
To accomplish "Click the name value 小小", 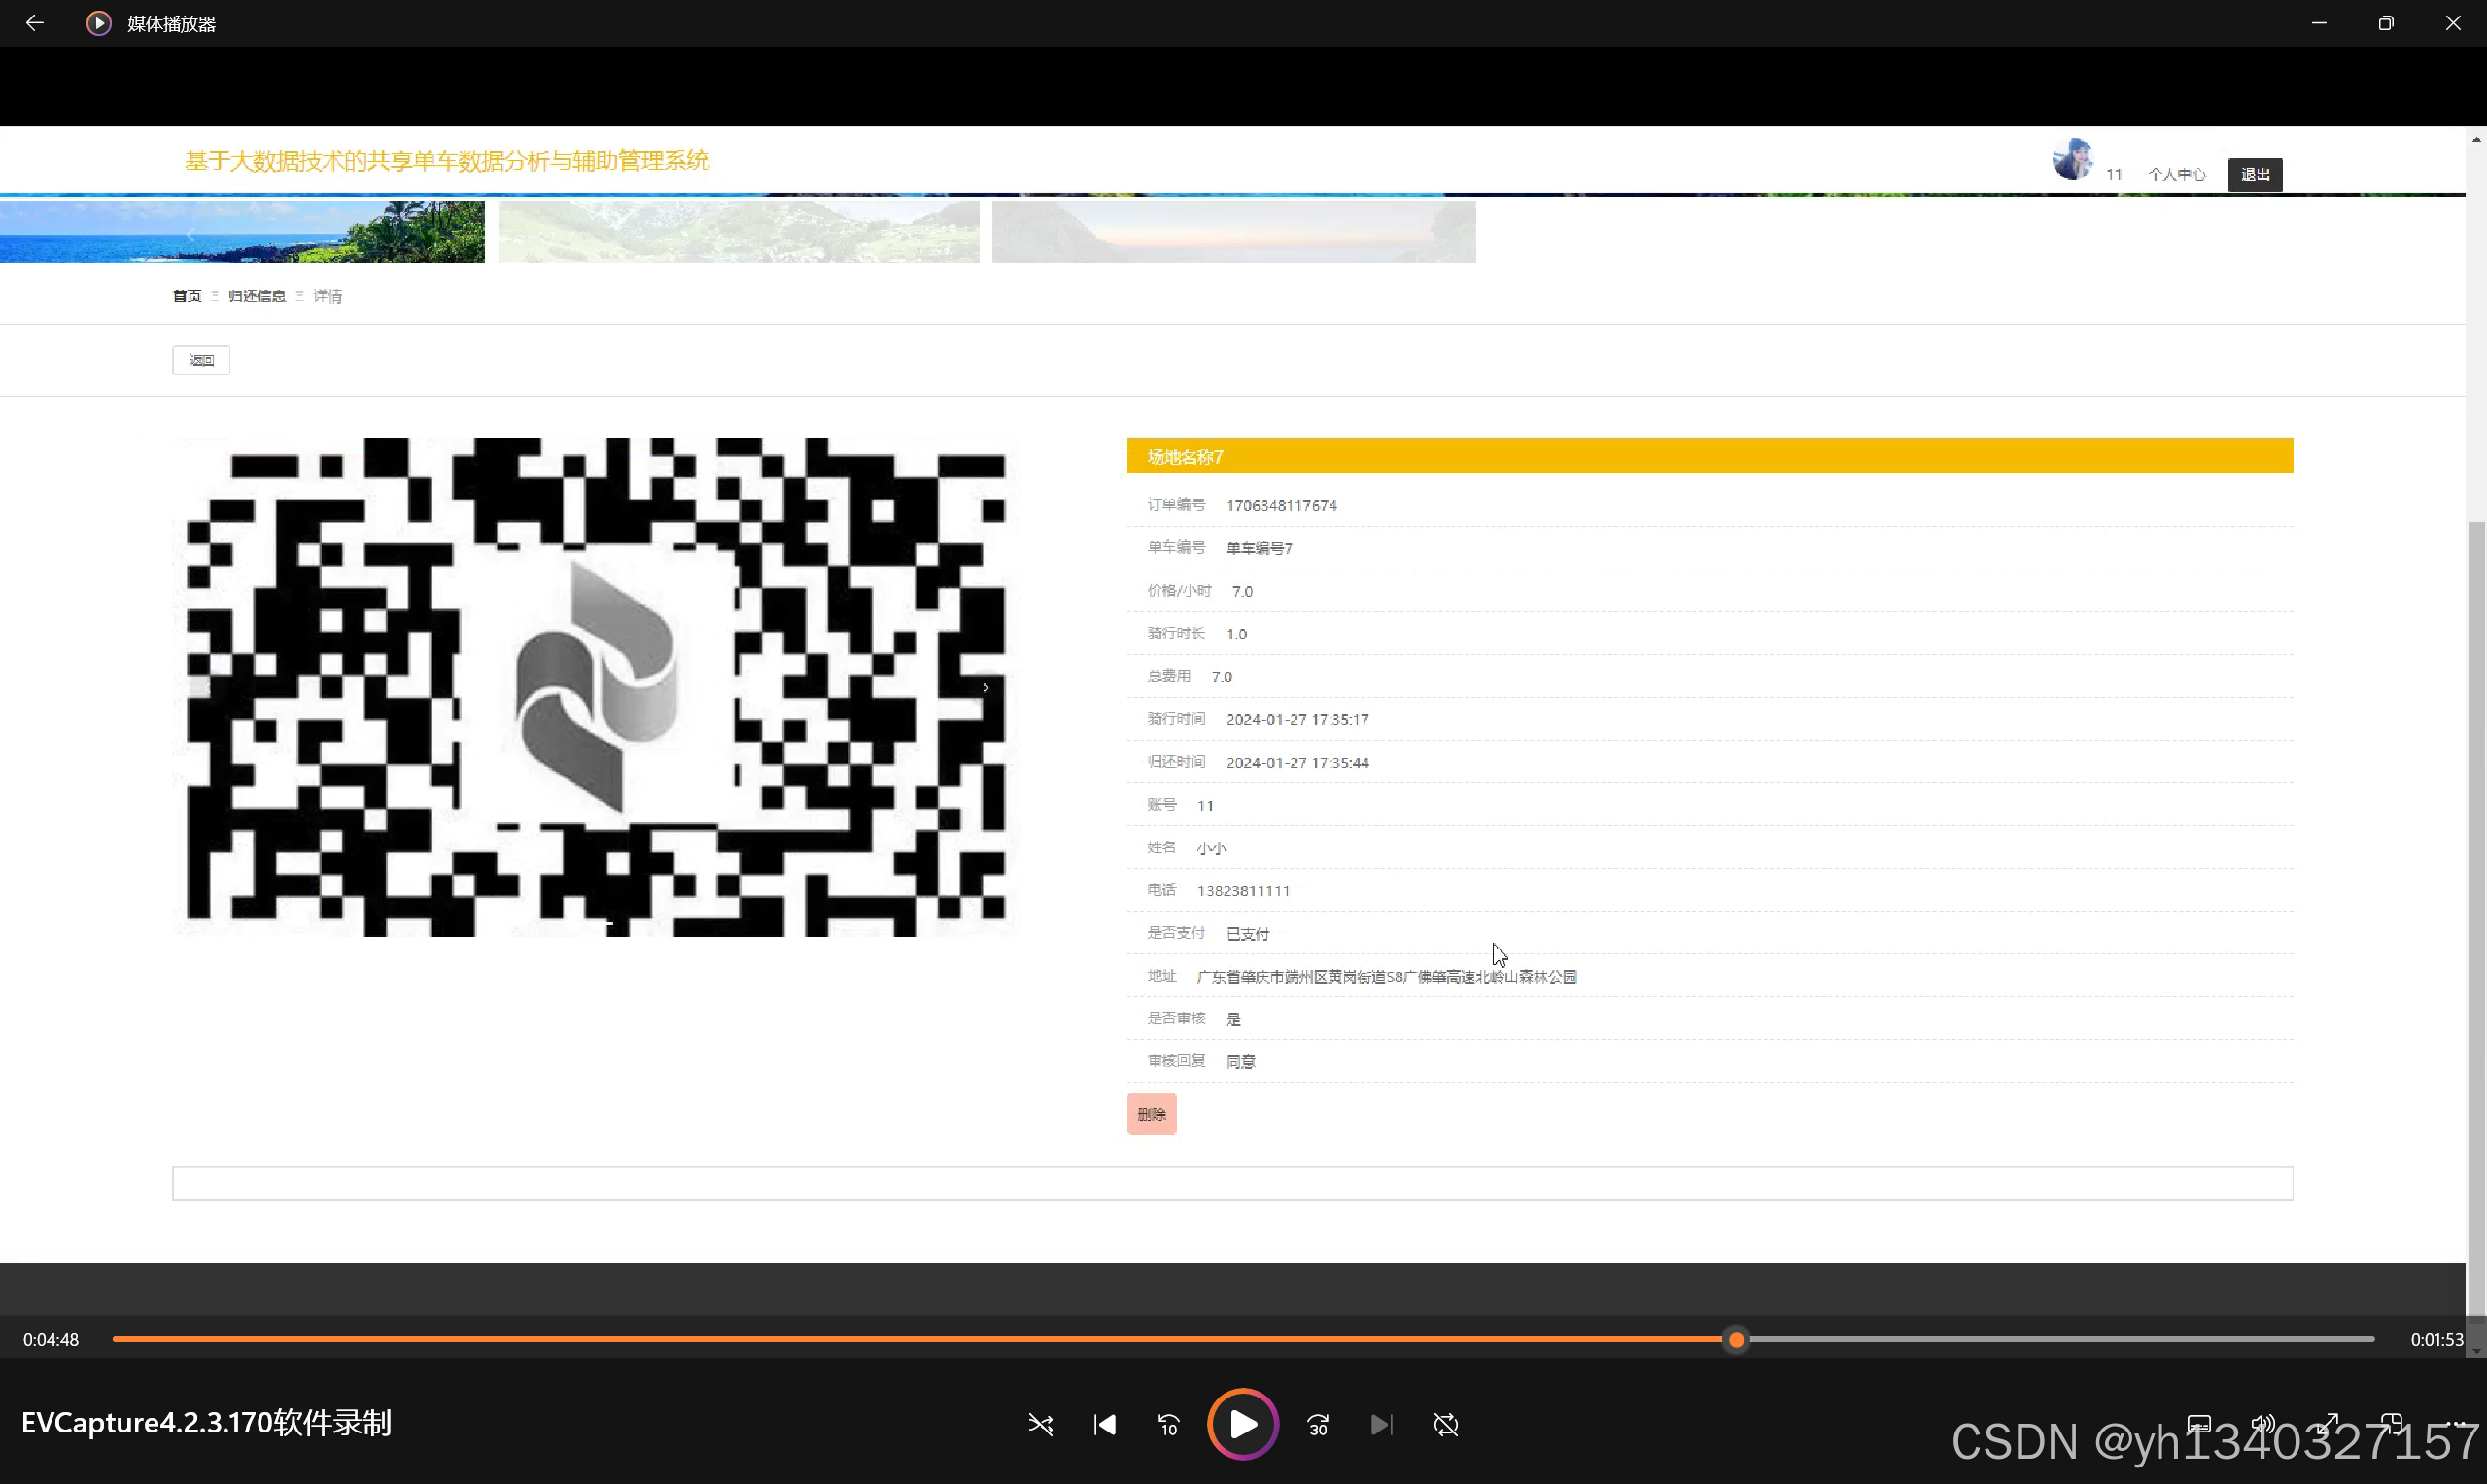I will point(1211,848).
